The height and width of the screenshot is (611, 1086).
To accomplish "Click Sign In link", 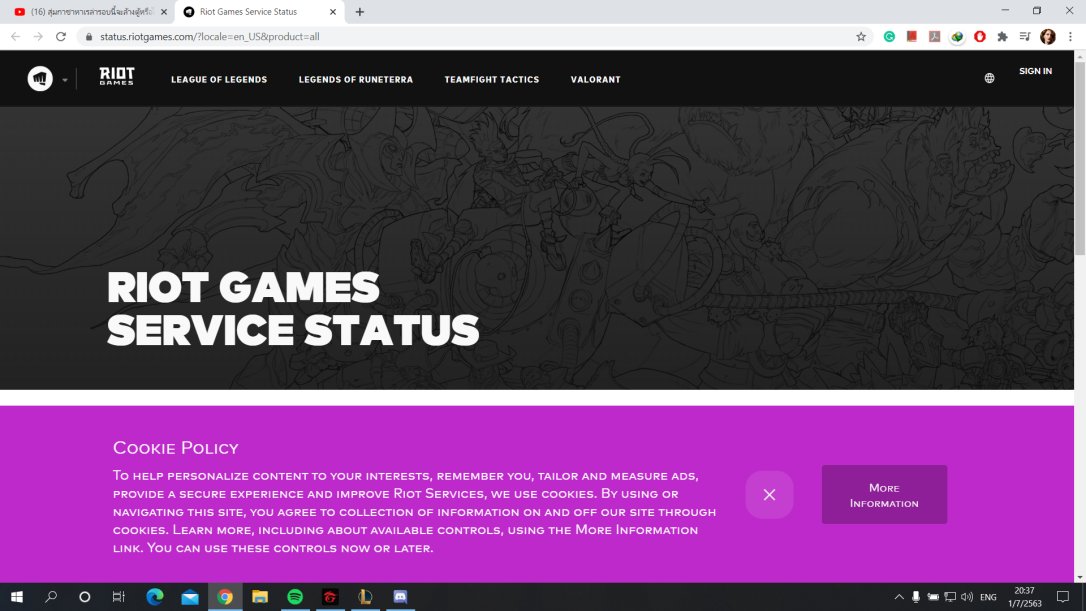I will click(x=1035, y=71).
